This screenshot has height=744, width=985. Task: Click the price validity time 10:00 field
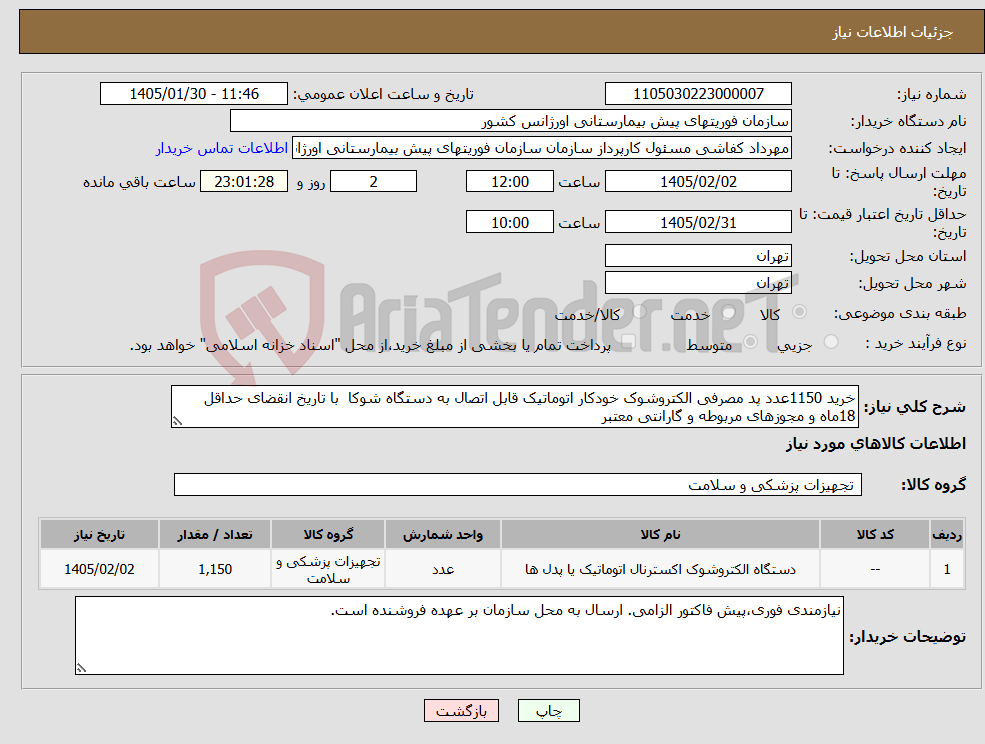[509, 222]
